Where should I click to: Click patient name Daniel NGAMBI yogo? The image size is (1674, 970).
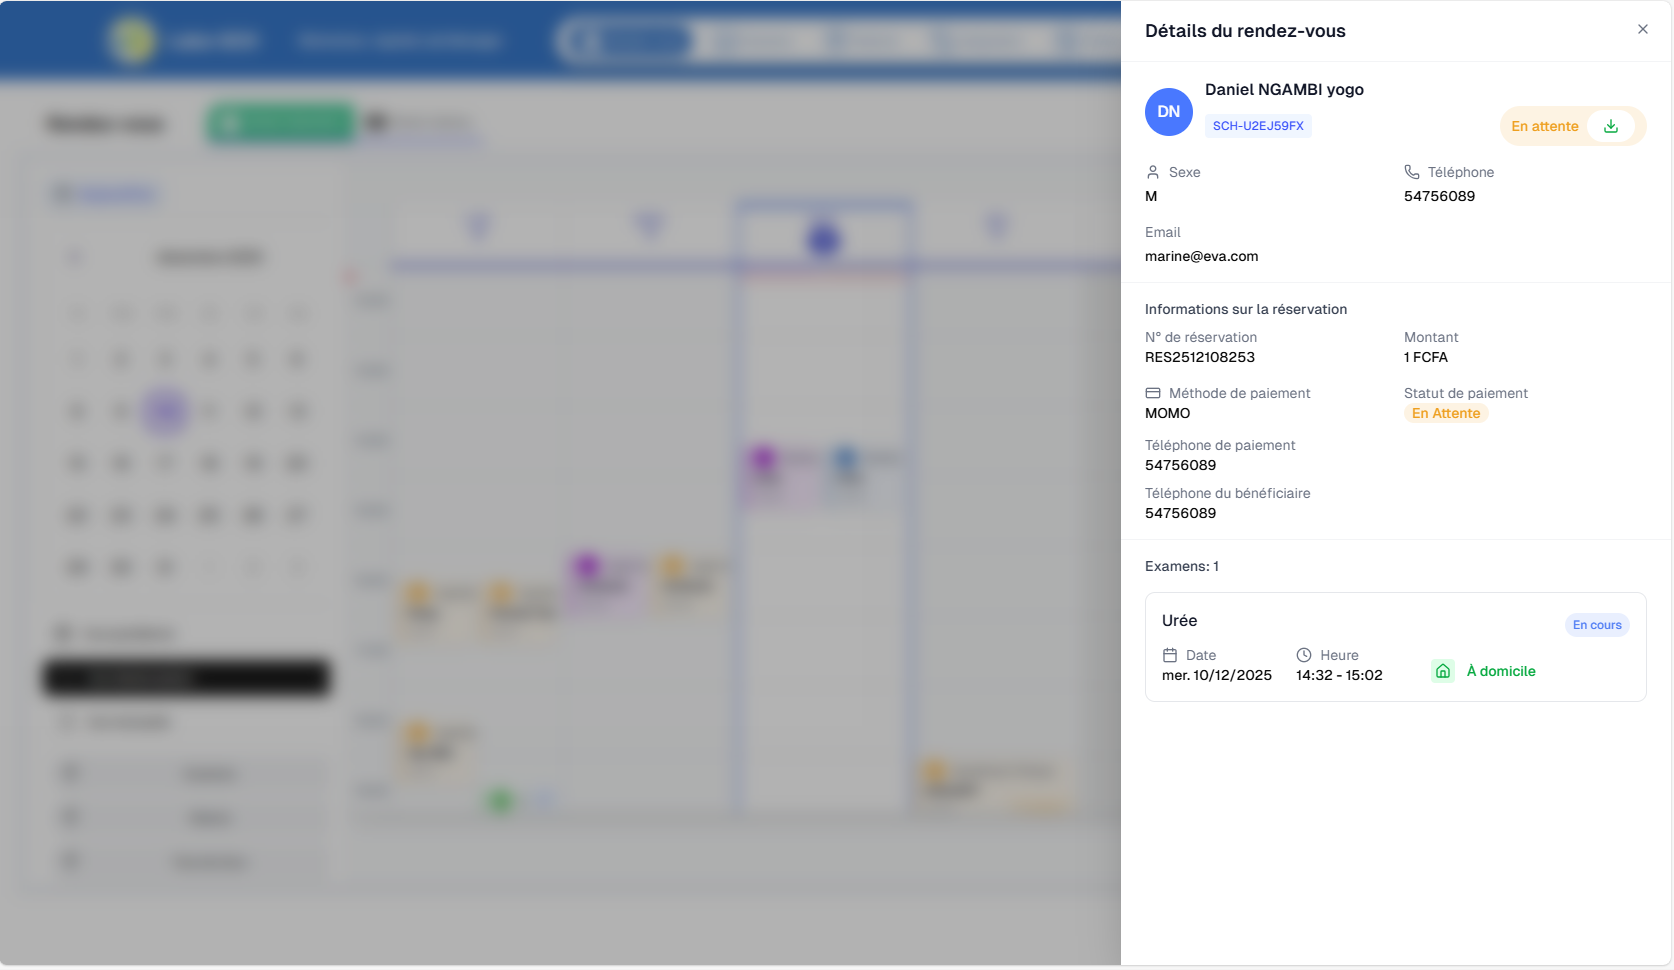click(1284, 89)
